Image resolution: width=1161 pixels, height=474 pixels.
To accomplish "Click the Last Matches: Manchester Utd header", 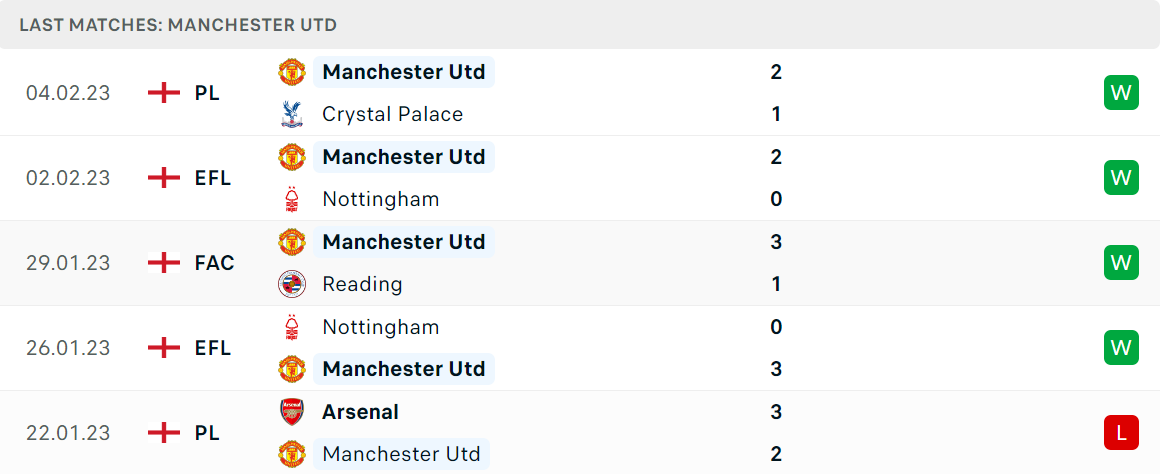I will [178, 25].
